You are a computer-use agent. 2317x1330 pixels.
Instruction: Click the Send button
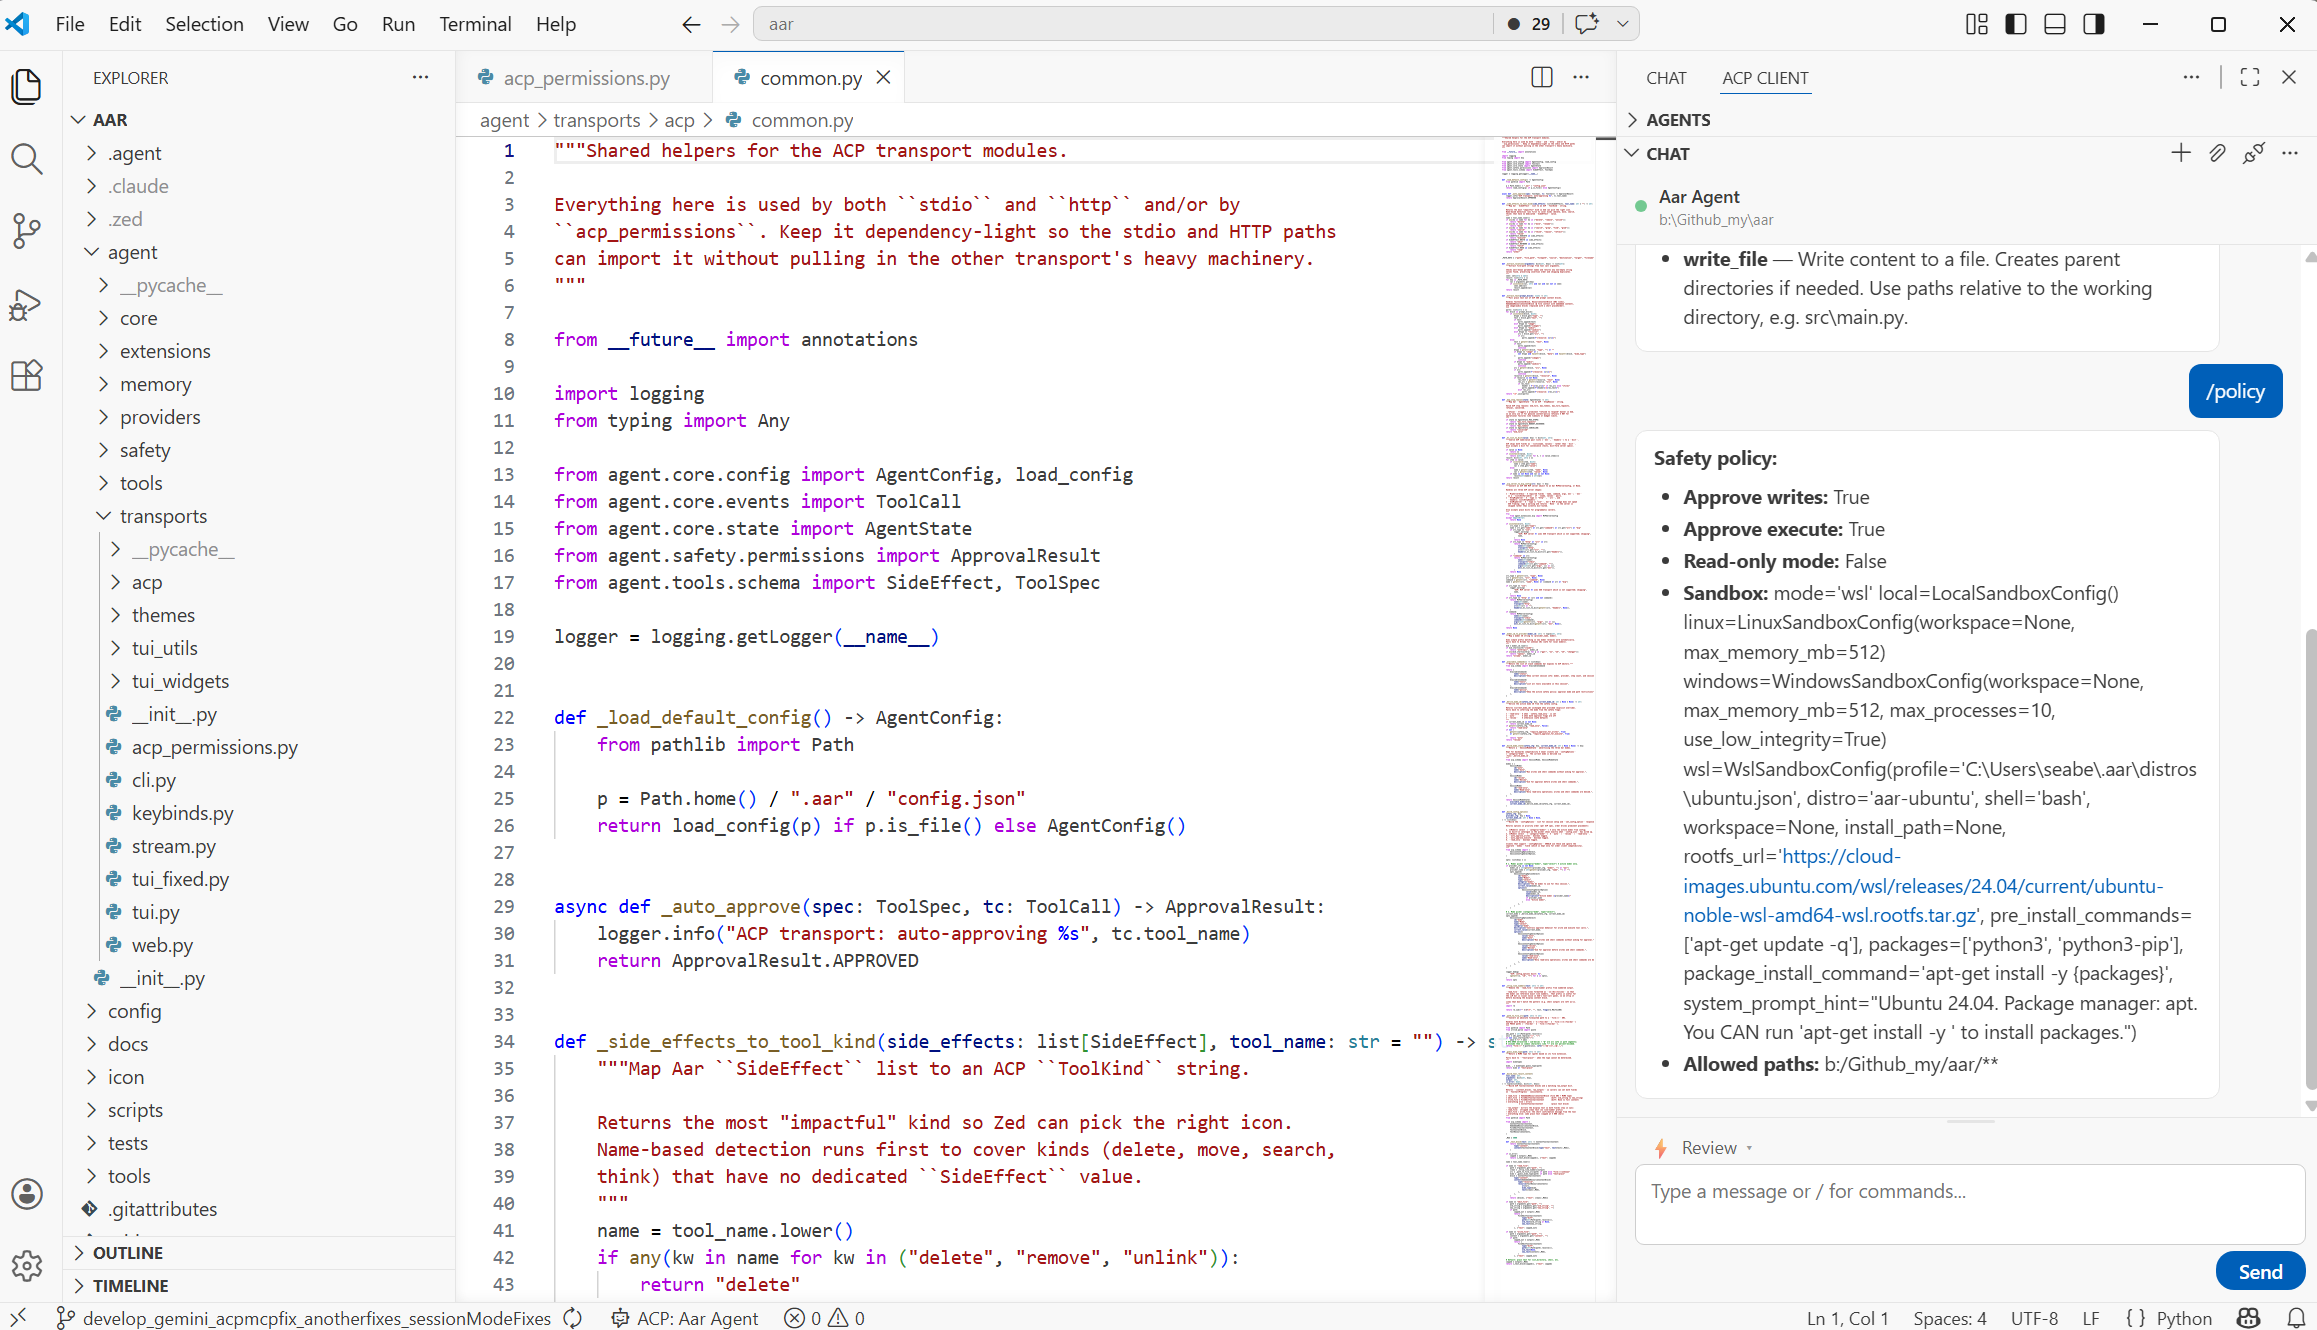(x=2260, y=1272)
